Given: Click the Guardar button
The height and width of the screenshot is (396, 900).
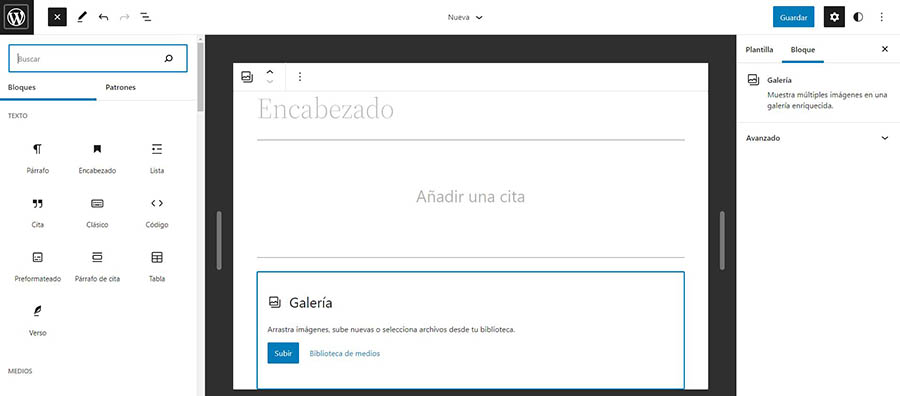Looking at the screenshot, I should coord(793,17).
